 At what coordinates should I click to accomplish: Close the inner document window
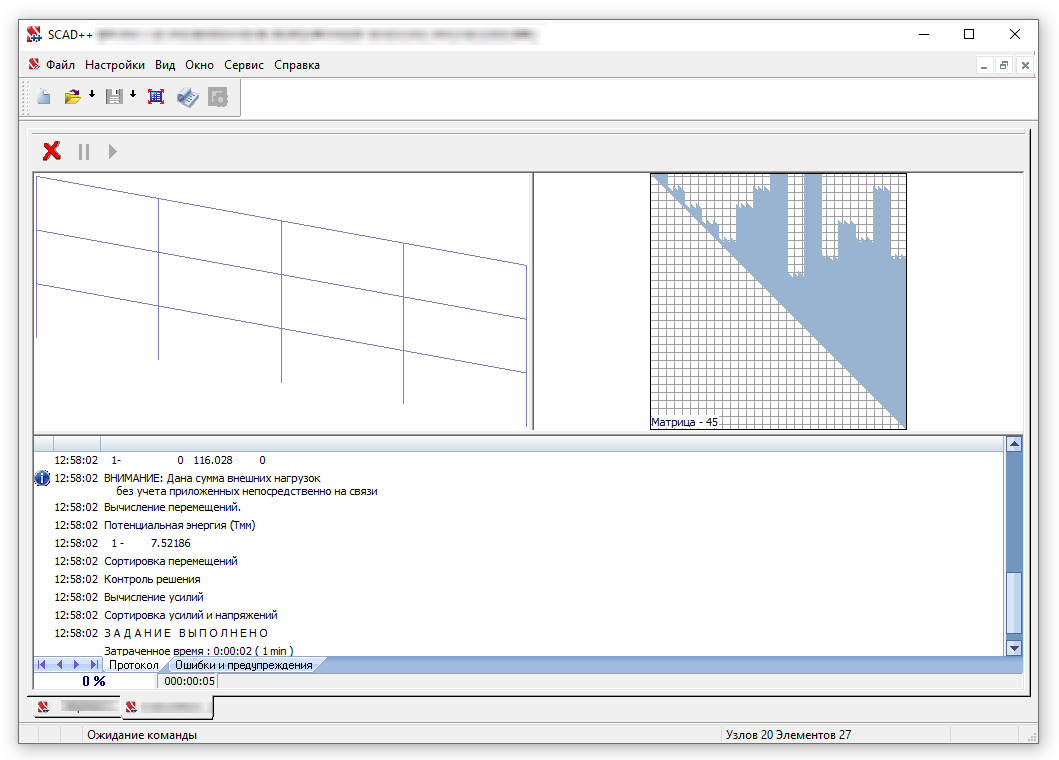[1025, 66]
